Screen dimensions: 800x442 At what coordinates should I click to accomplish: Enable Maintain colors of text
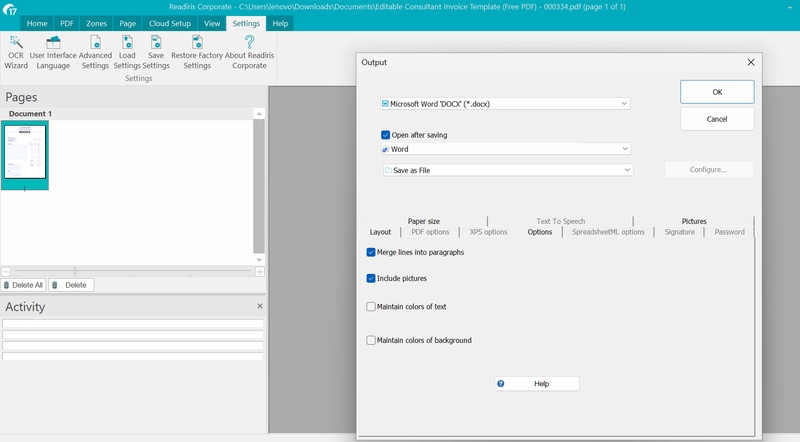click(371, 307)
